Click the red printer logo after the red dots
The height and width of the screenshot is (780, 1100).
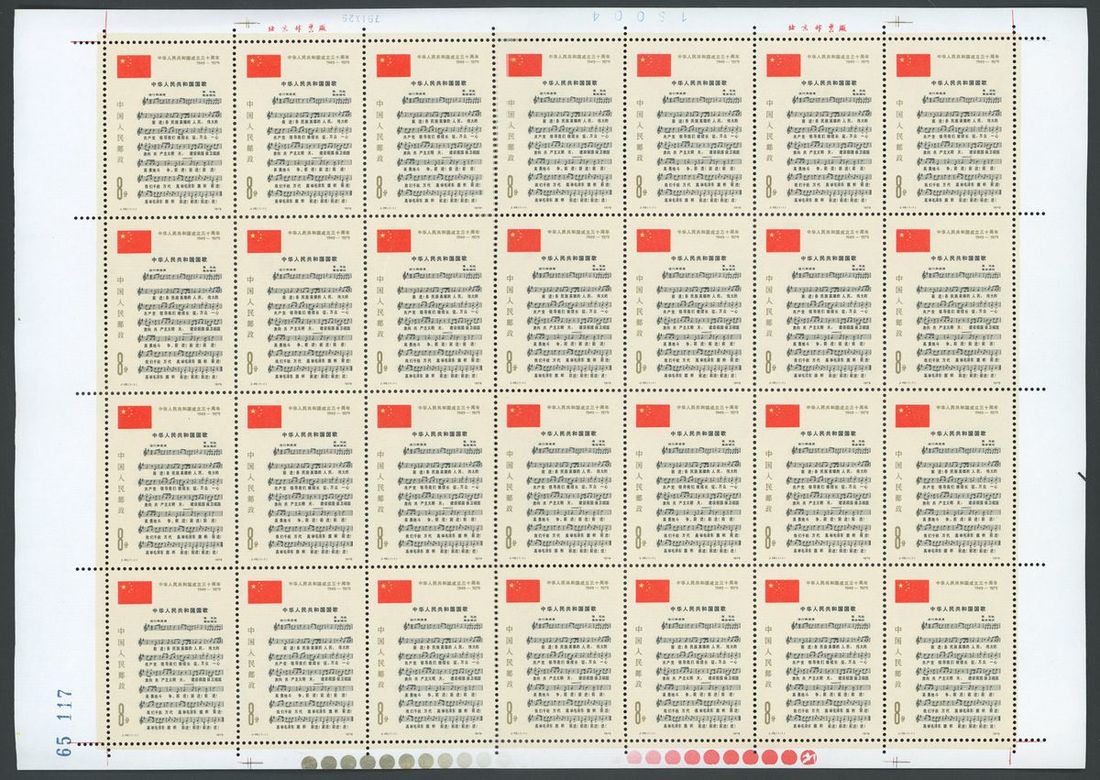(x=809, y=758)
